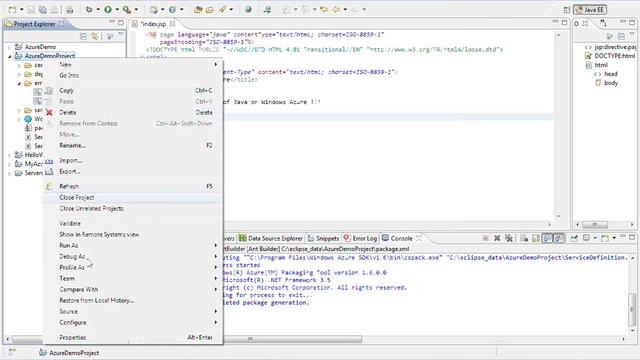
Task: Expand the AzureDemo project tree node
Action: click(x=10, y=47)
